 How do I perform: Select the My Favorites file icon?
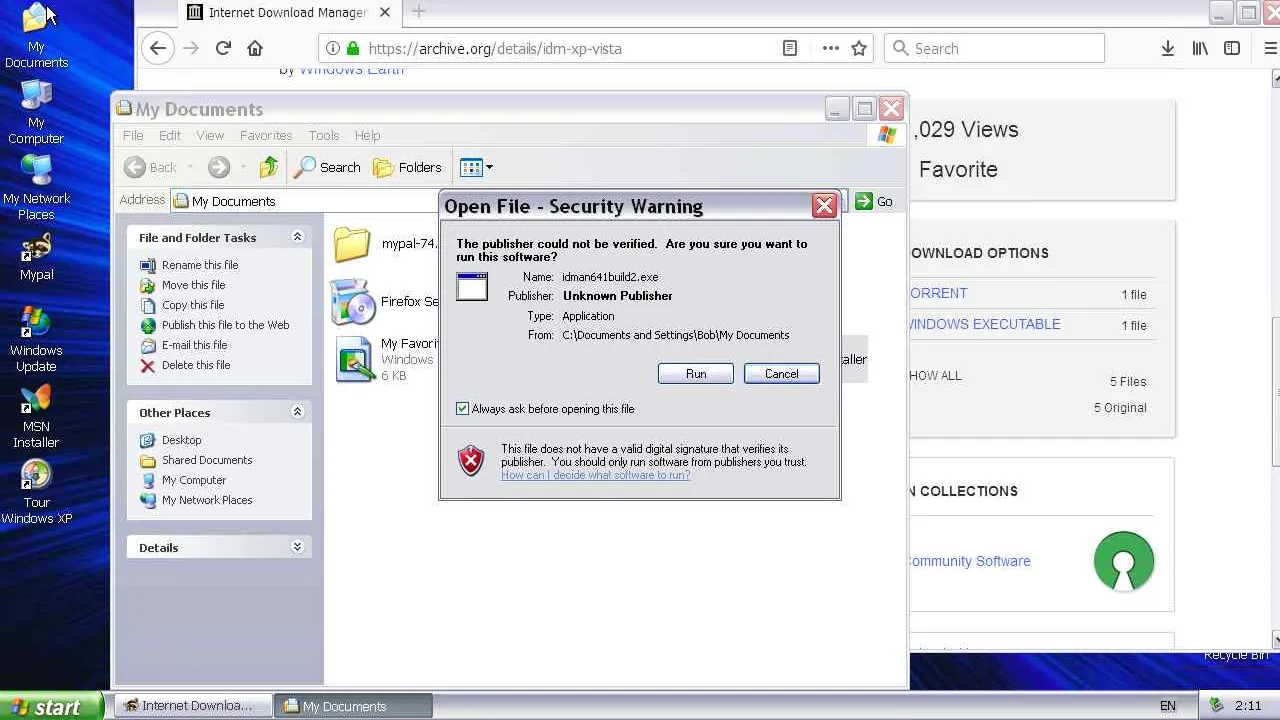point(355,359)
